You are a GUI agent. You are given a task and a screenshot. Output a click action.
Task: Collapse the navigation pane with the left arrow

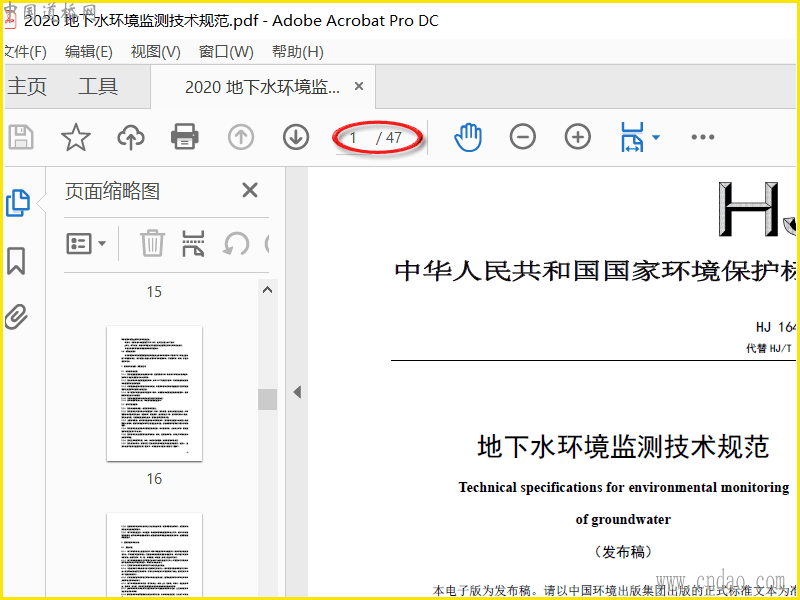coord(297,392)
